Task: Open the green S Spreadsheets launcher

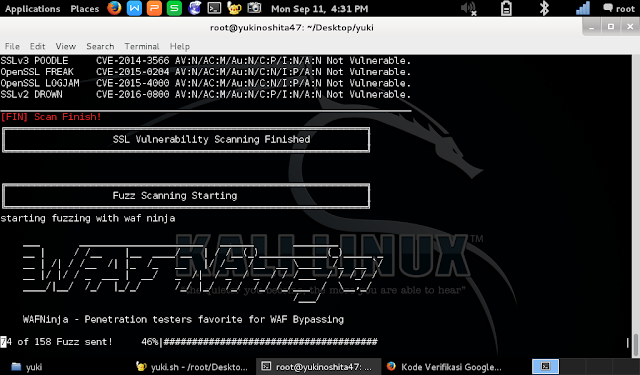Action: pyautogui.click(x=174, y=8)
